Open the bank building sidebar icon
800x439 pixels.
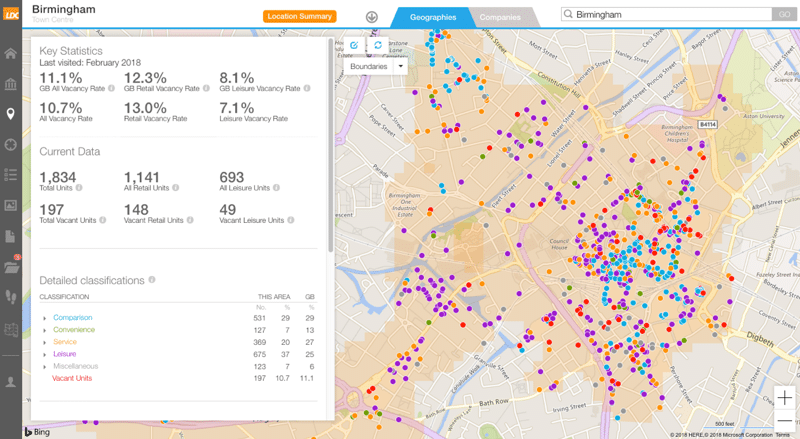point(11,84)
